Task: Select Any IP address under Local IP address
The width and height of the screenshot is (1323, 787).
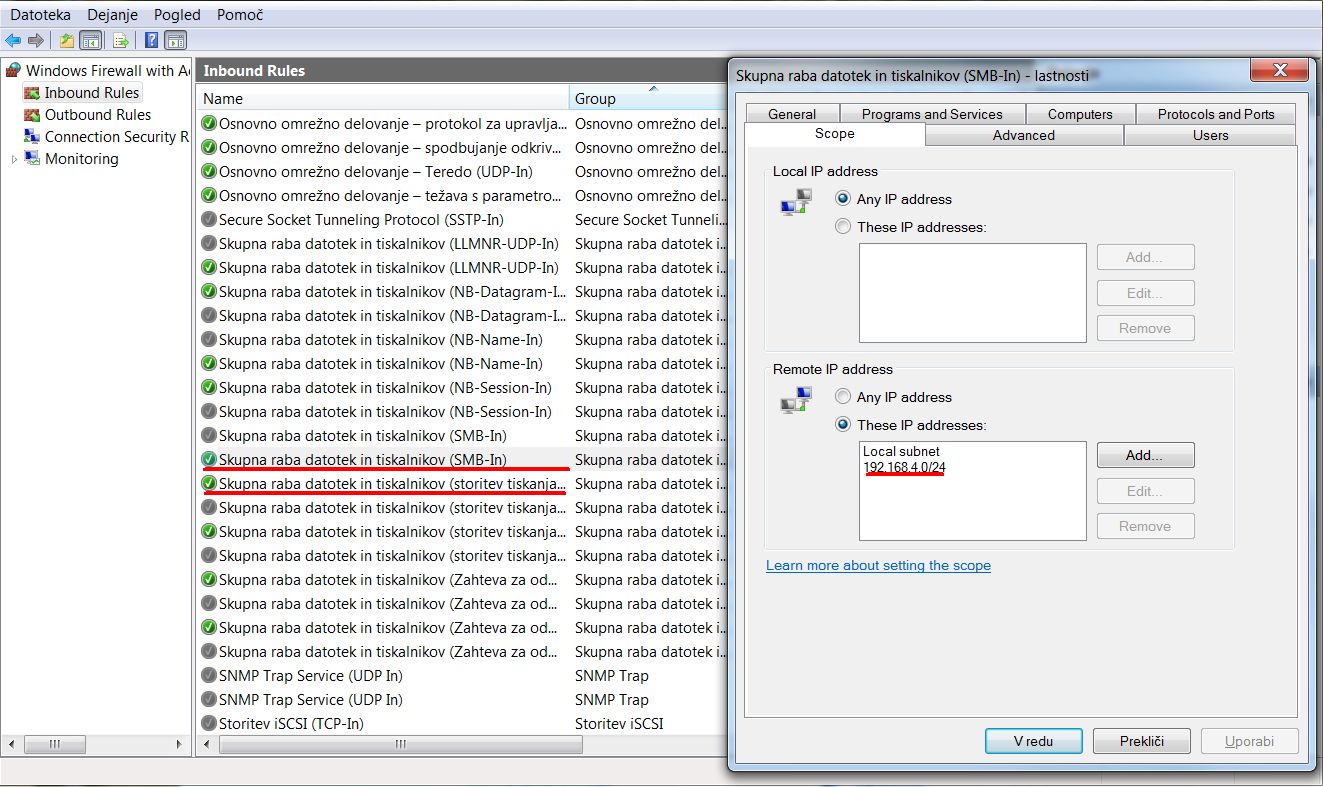Action: click(843, 199)
